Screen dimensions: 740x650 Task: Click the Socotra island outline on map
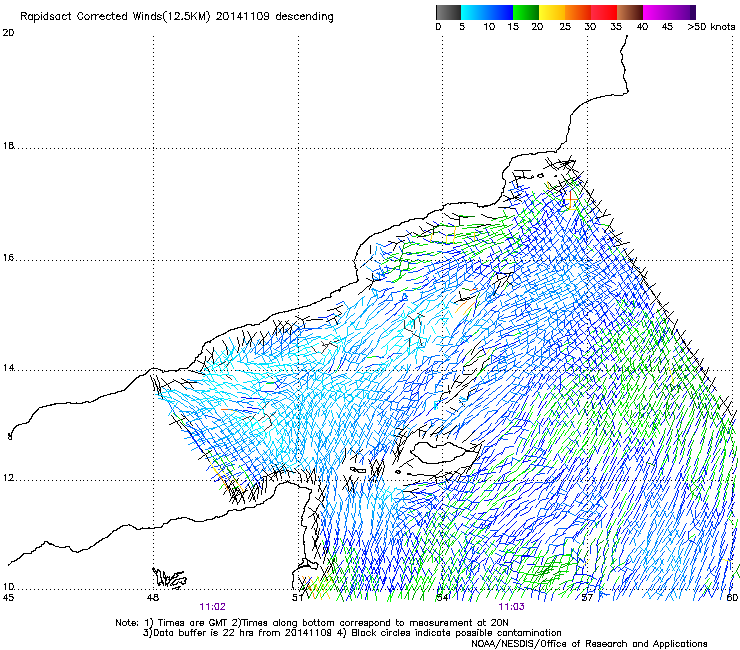click(443, 453)
